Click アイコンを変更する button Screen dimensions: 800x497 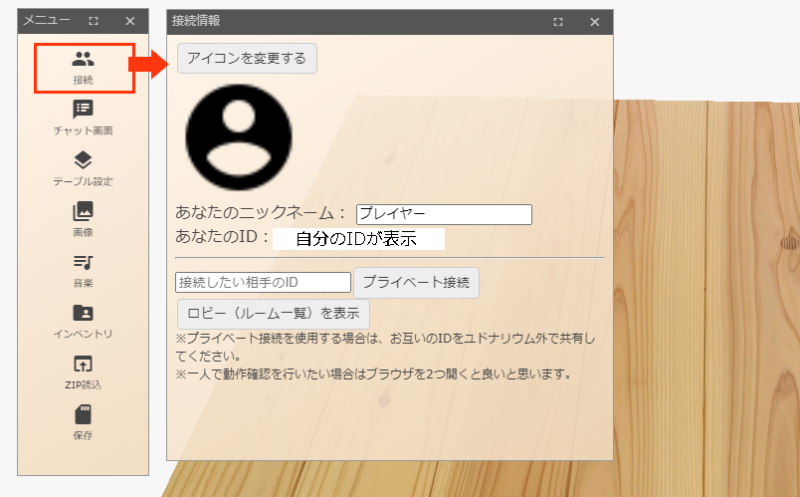pyautogui.click(x=247, y=58)
